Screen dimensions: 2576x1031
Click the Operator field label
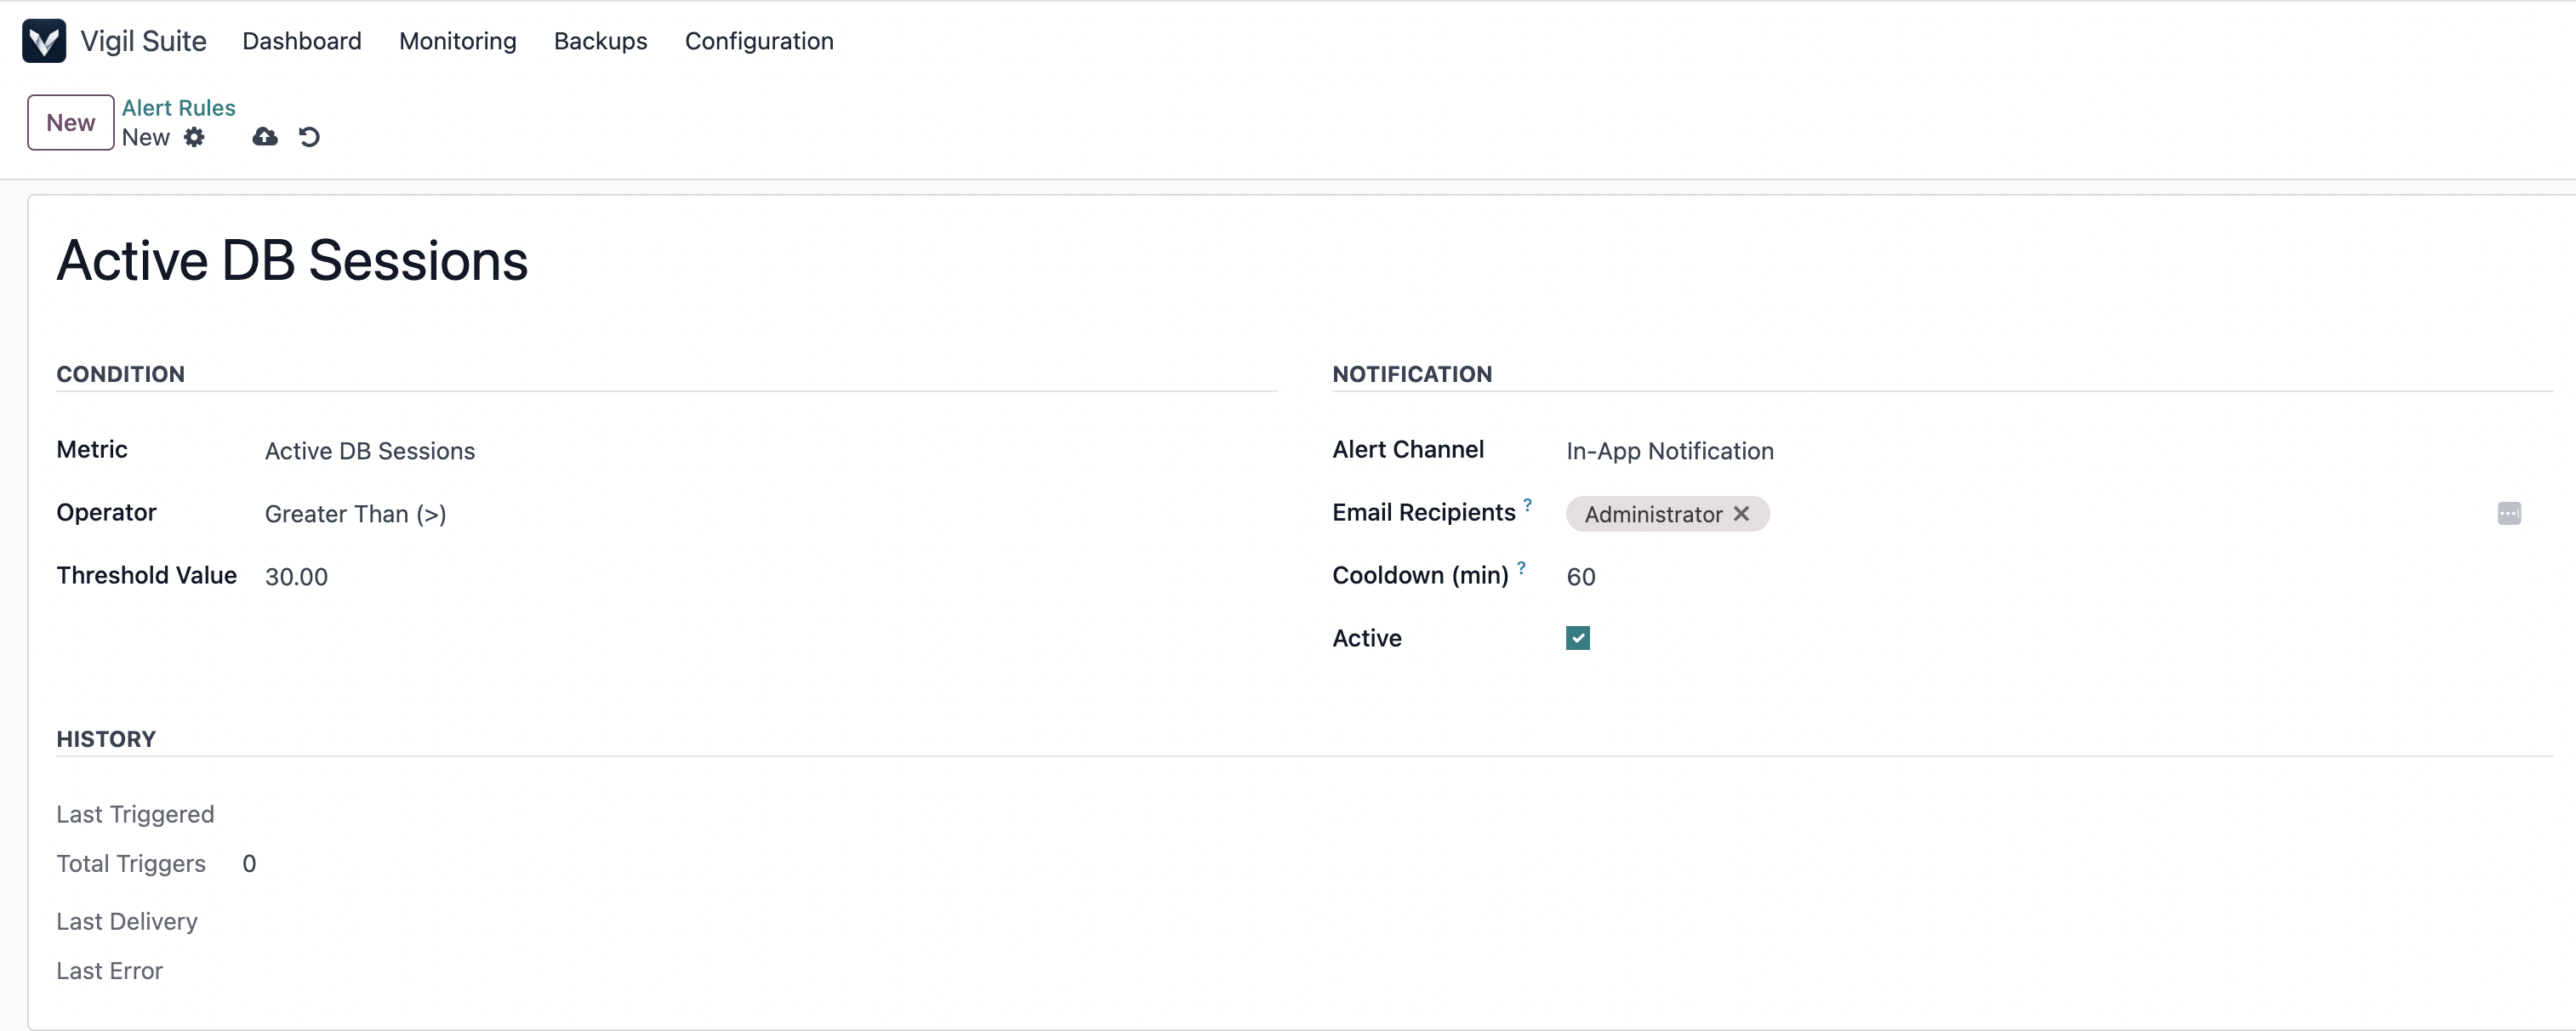(x=106, y=512)
